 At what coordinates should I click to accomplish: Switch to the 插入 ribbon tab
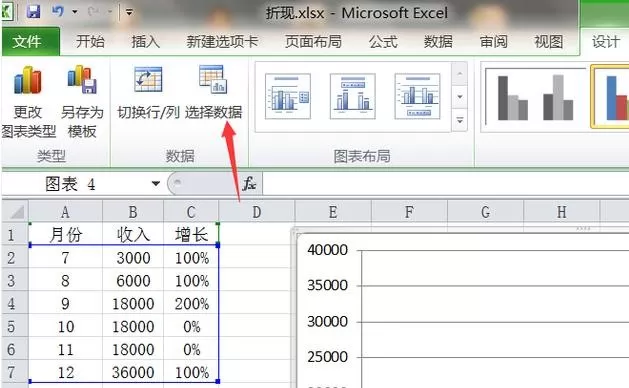[x=146, y=41]
